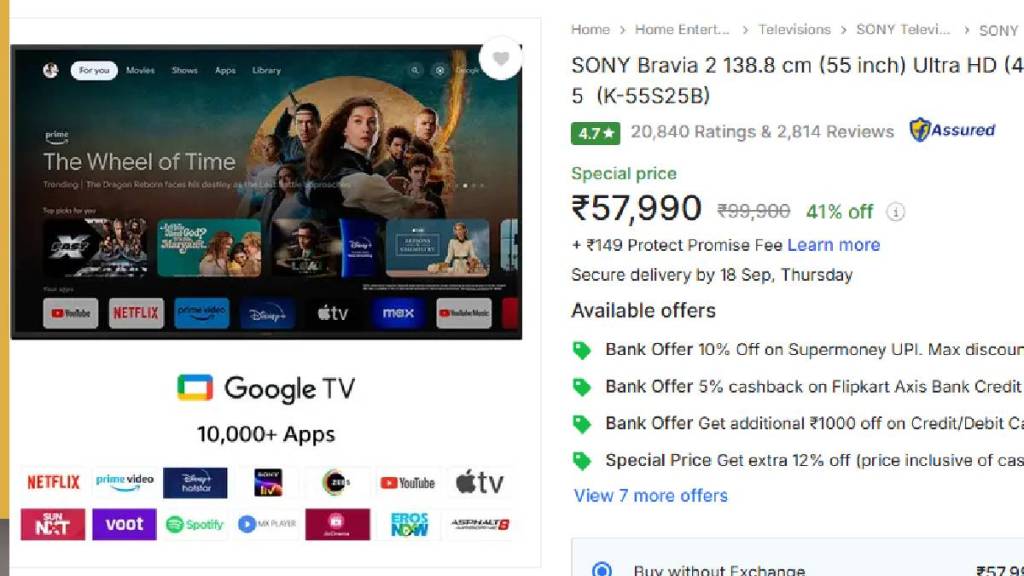Select the Buy without Exchange radio option
The image size is (1024, 576).
click(601, 569)
